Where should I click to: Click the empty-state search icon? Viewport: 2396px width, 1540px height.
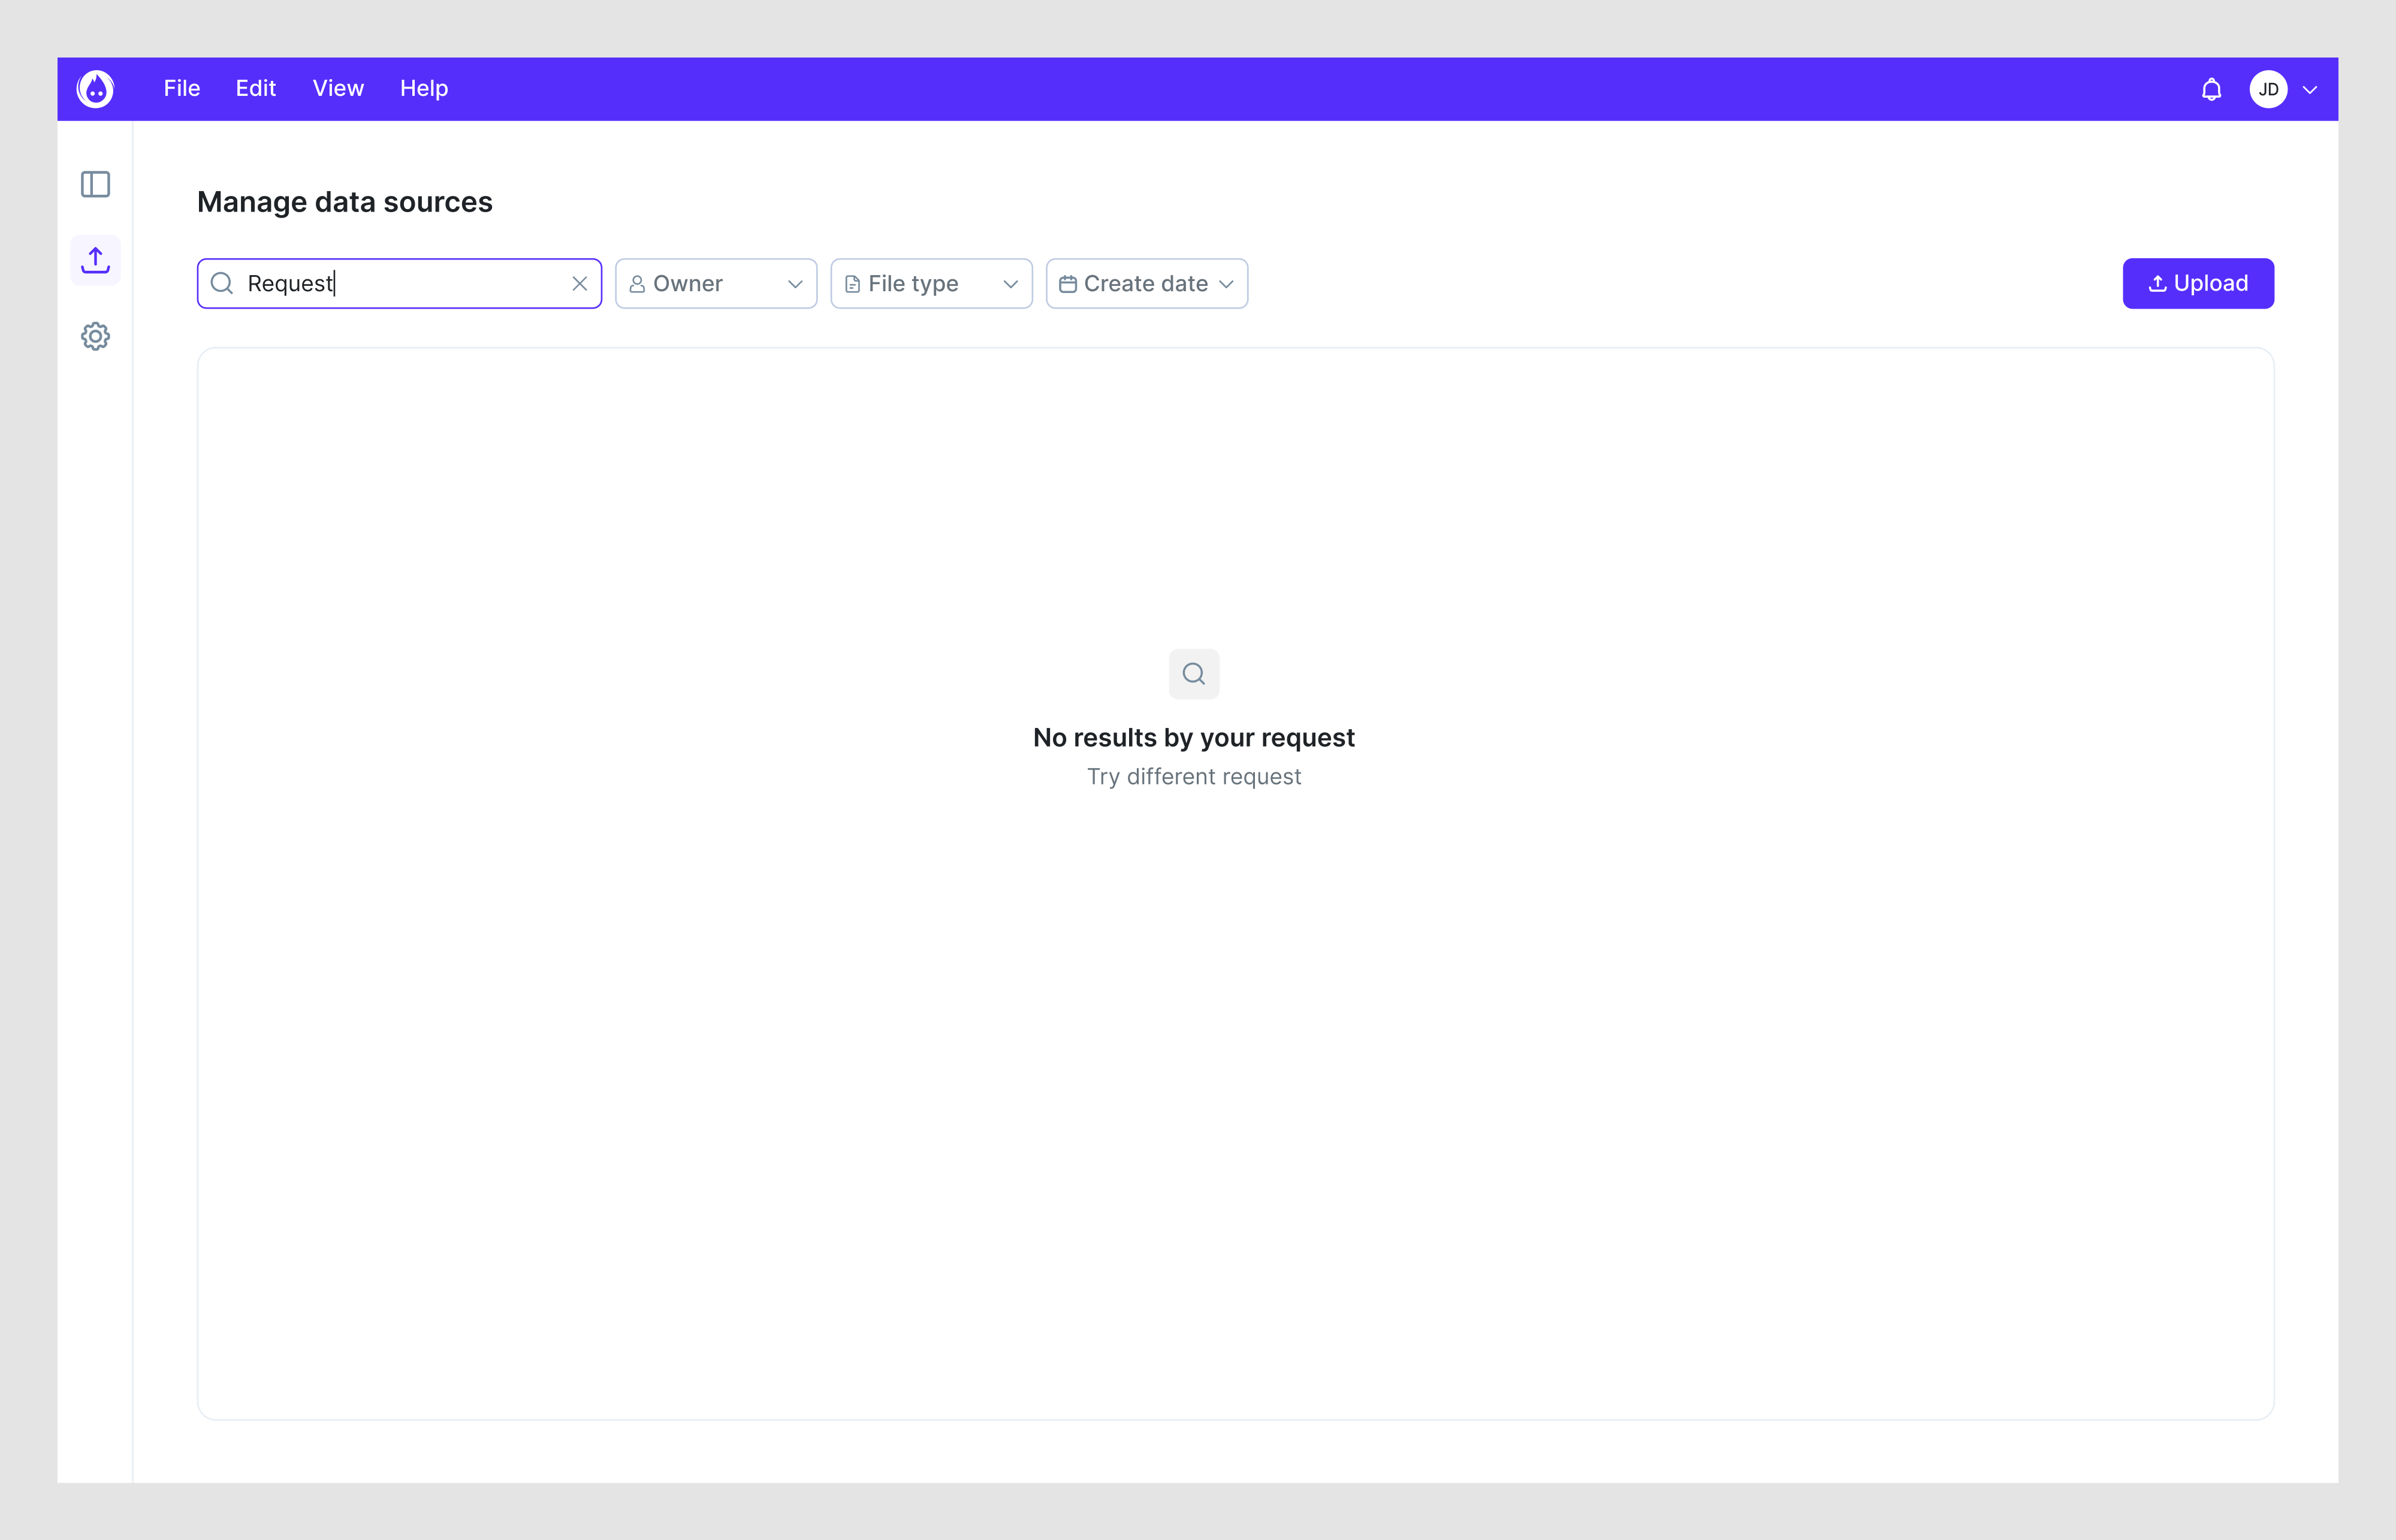(1194, 674)
